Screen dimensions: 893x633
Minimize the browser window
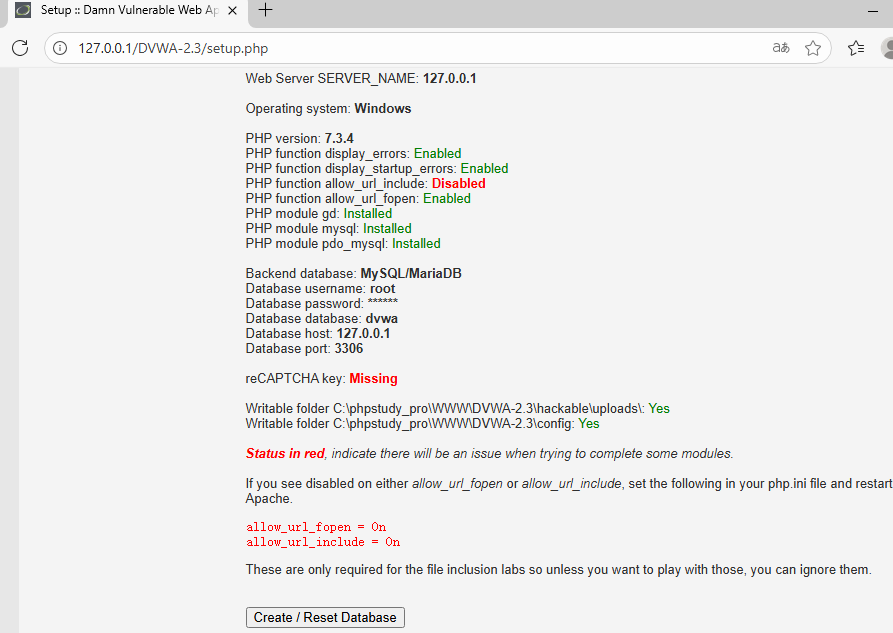[872, 11]
